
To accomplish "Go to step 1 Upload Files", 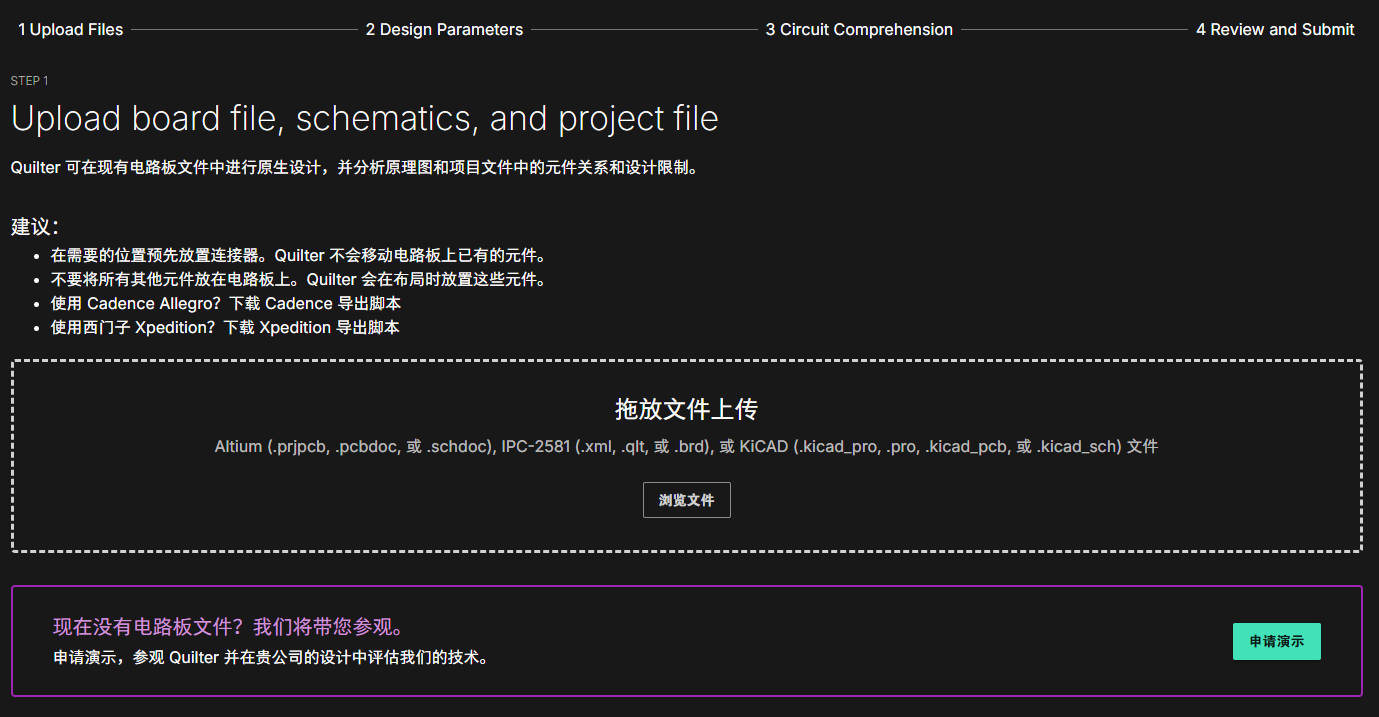I will coord(71,30).
